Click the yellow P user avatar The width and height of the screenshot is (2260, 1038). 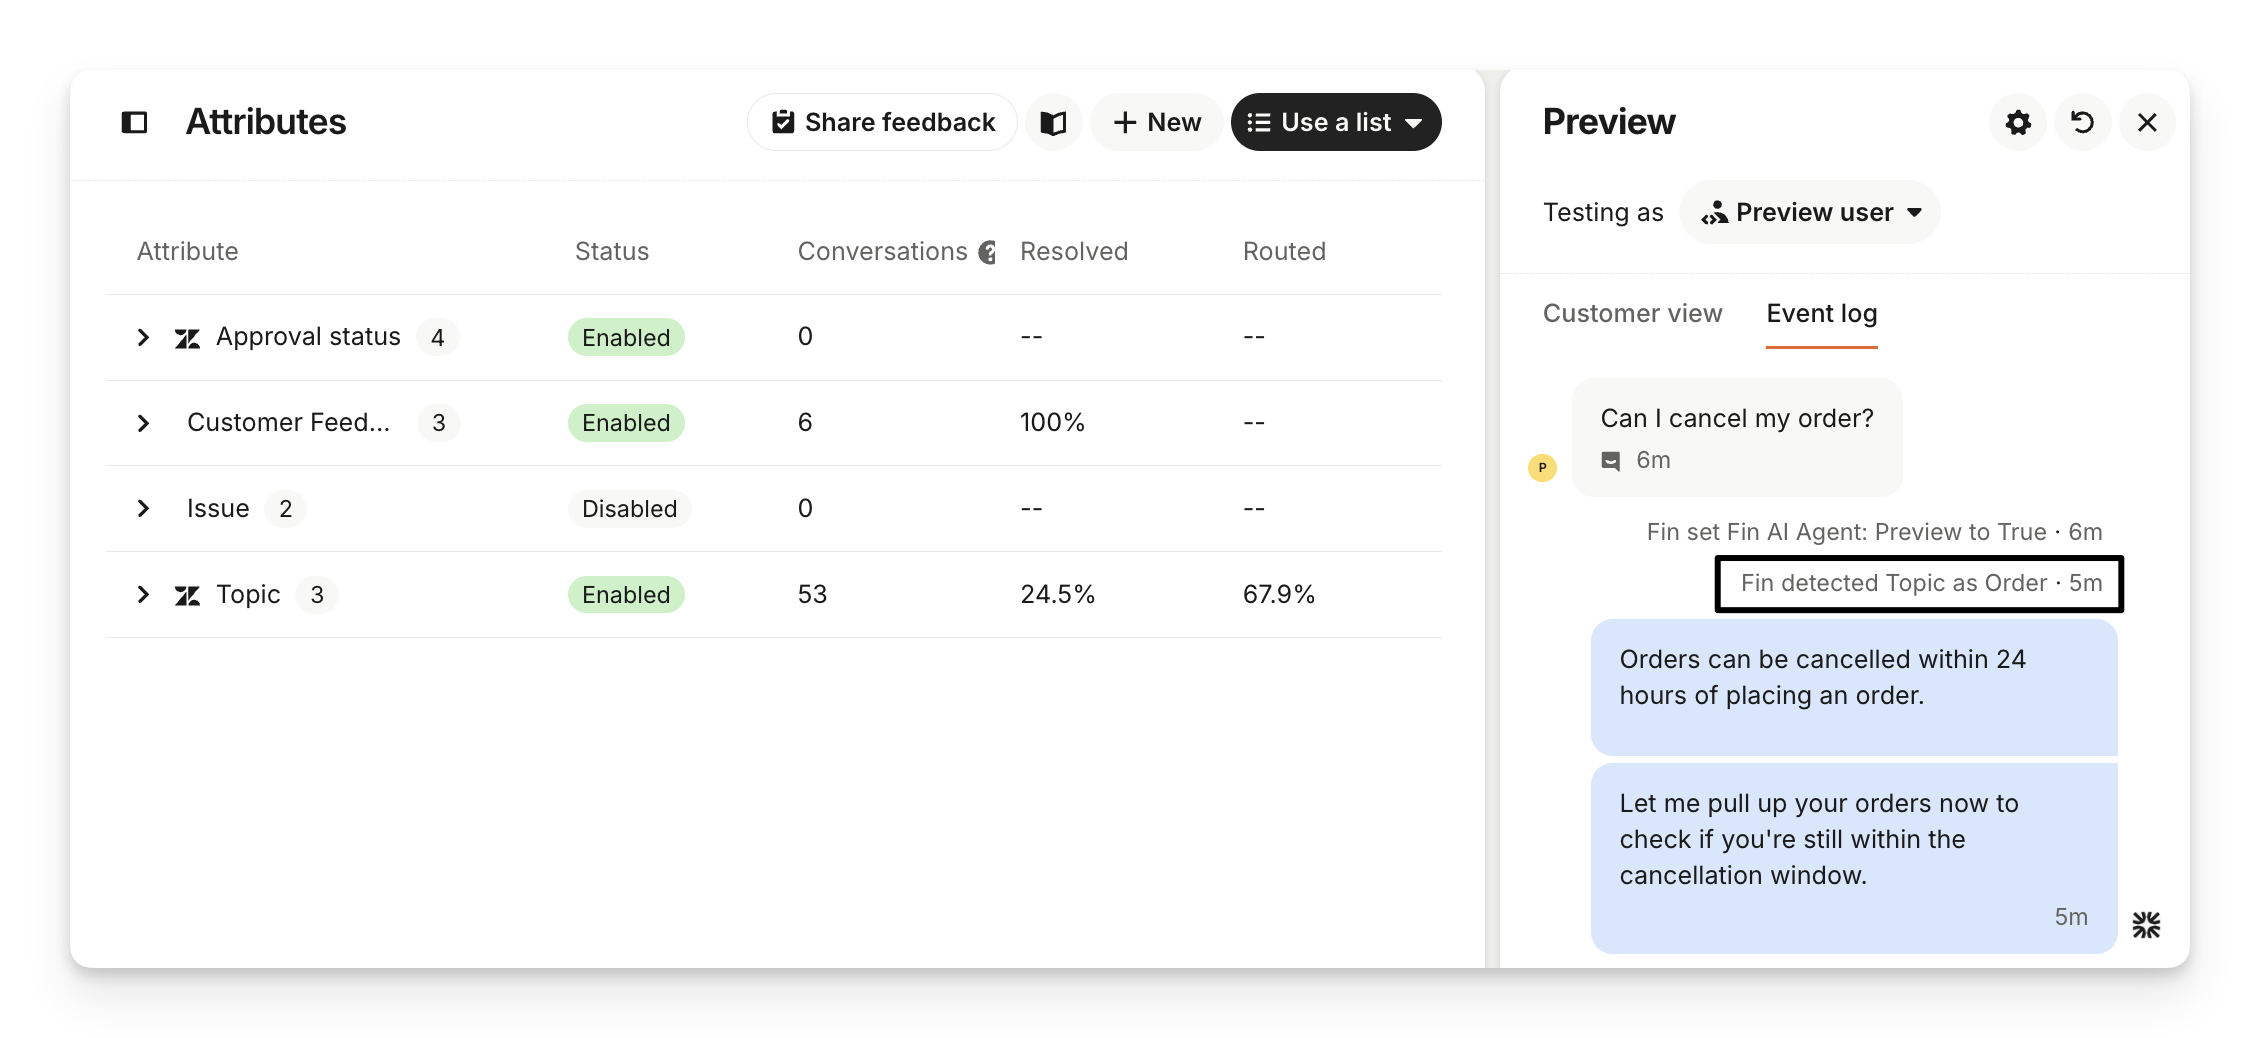1542,467
